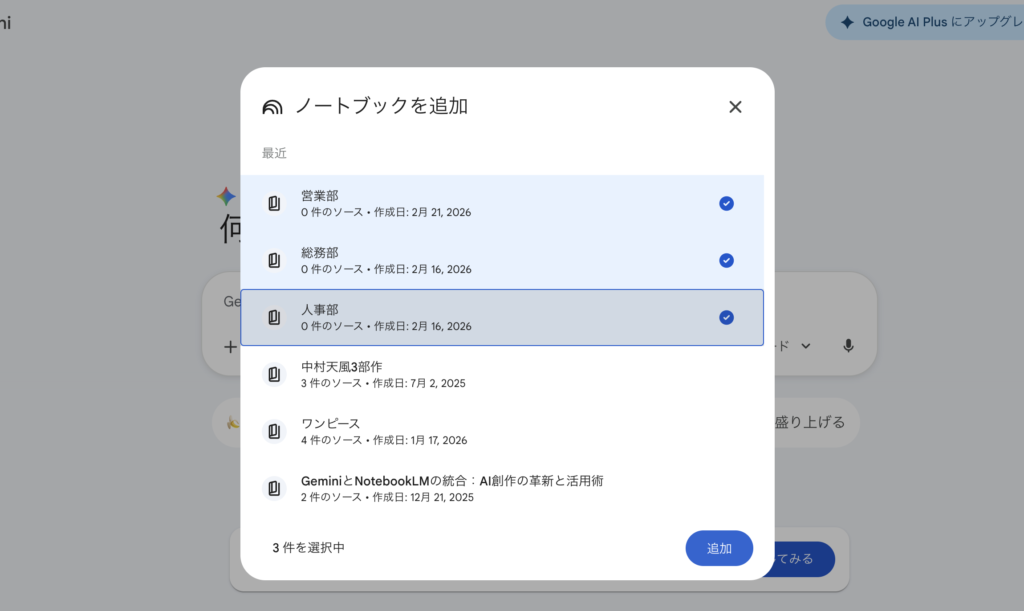Click the notebook icon next to 人事部
Screen dimensions: 1024x611
[x=272, y=317]
